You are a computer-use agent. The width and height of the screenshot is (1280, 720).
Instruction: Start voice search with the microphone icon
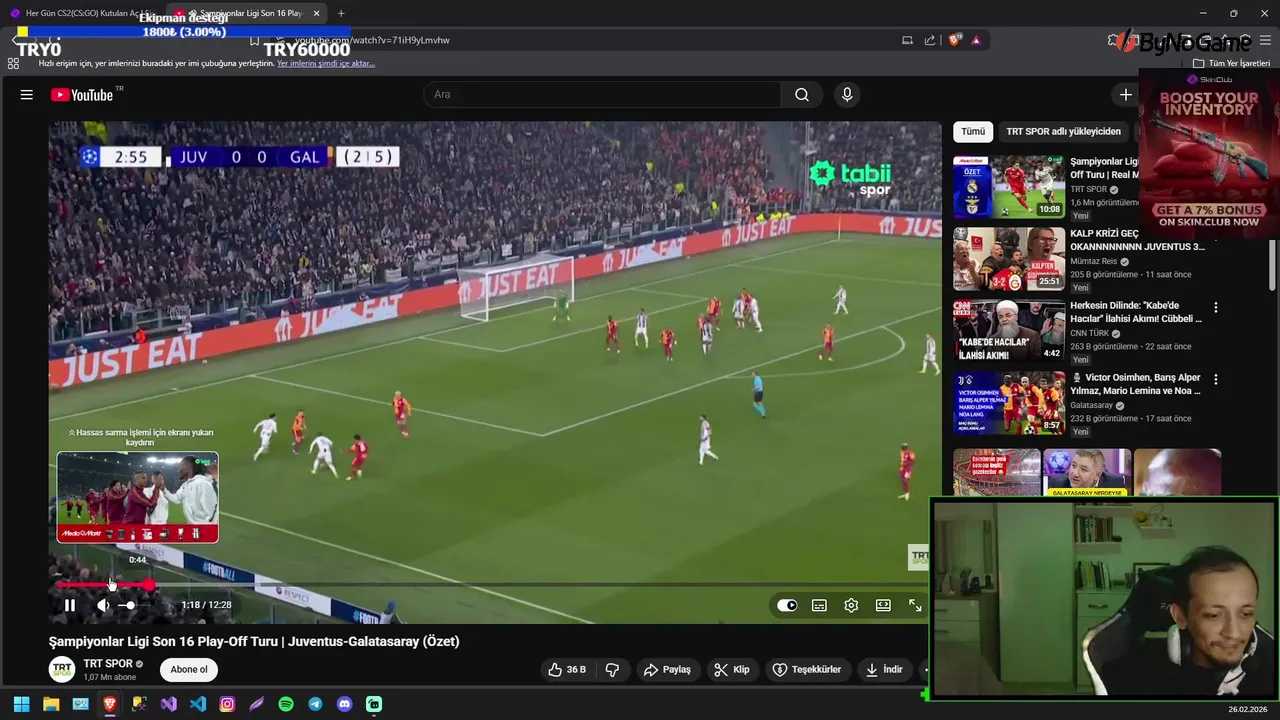tap(847, 95)
